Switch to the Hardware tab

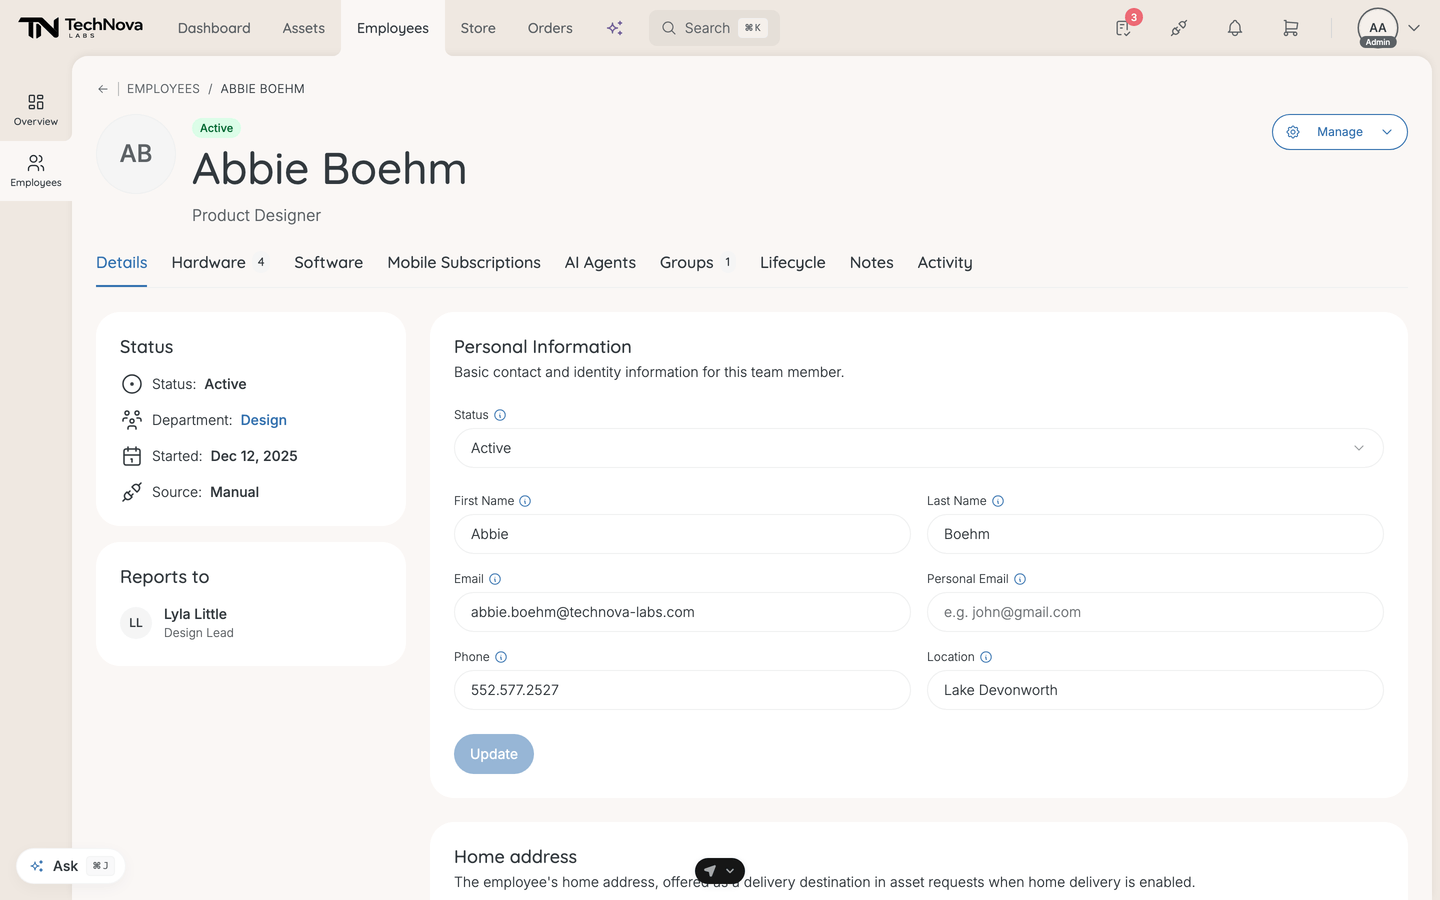tap(219, 262)
